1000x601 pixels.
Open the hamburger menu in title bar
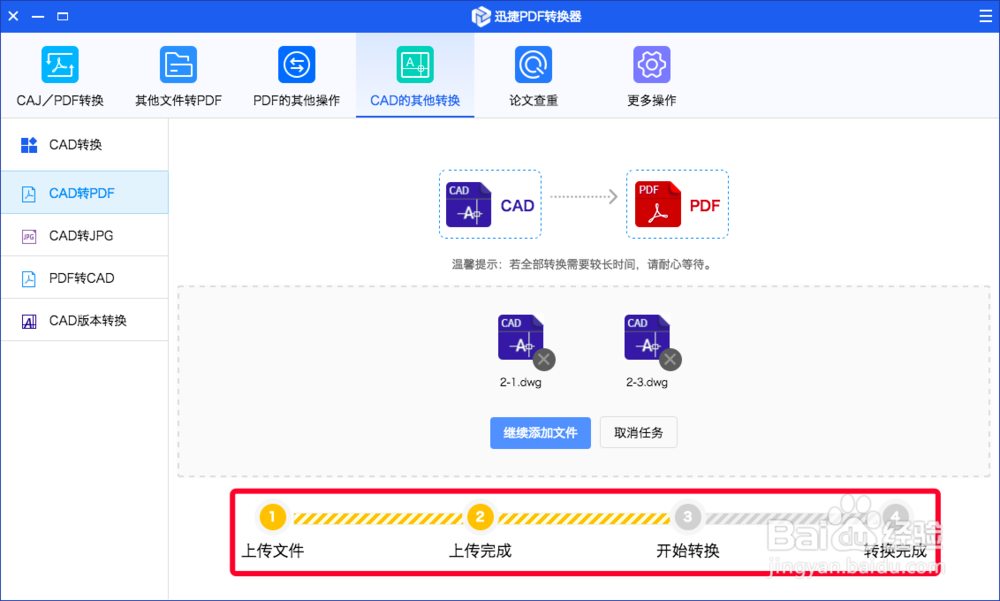point(985,16)
